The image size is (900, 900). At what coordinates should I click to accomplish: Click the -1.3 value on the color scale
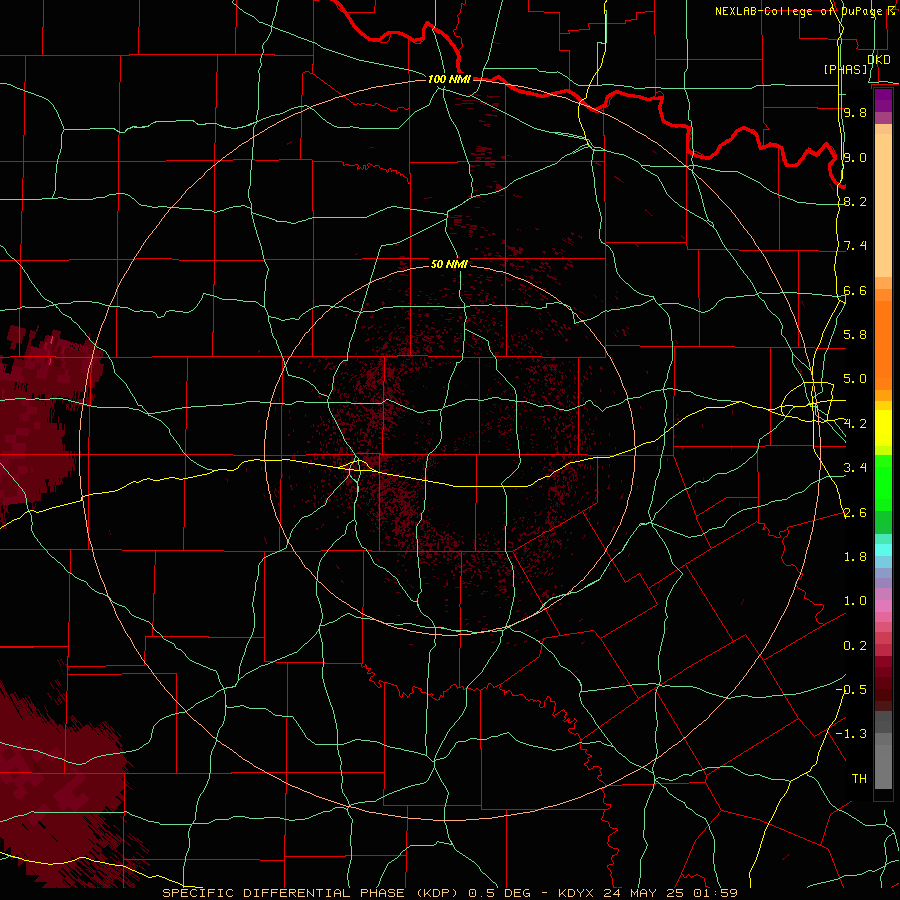click(851, 734)
